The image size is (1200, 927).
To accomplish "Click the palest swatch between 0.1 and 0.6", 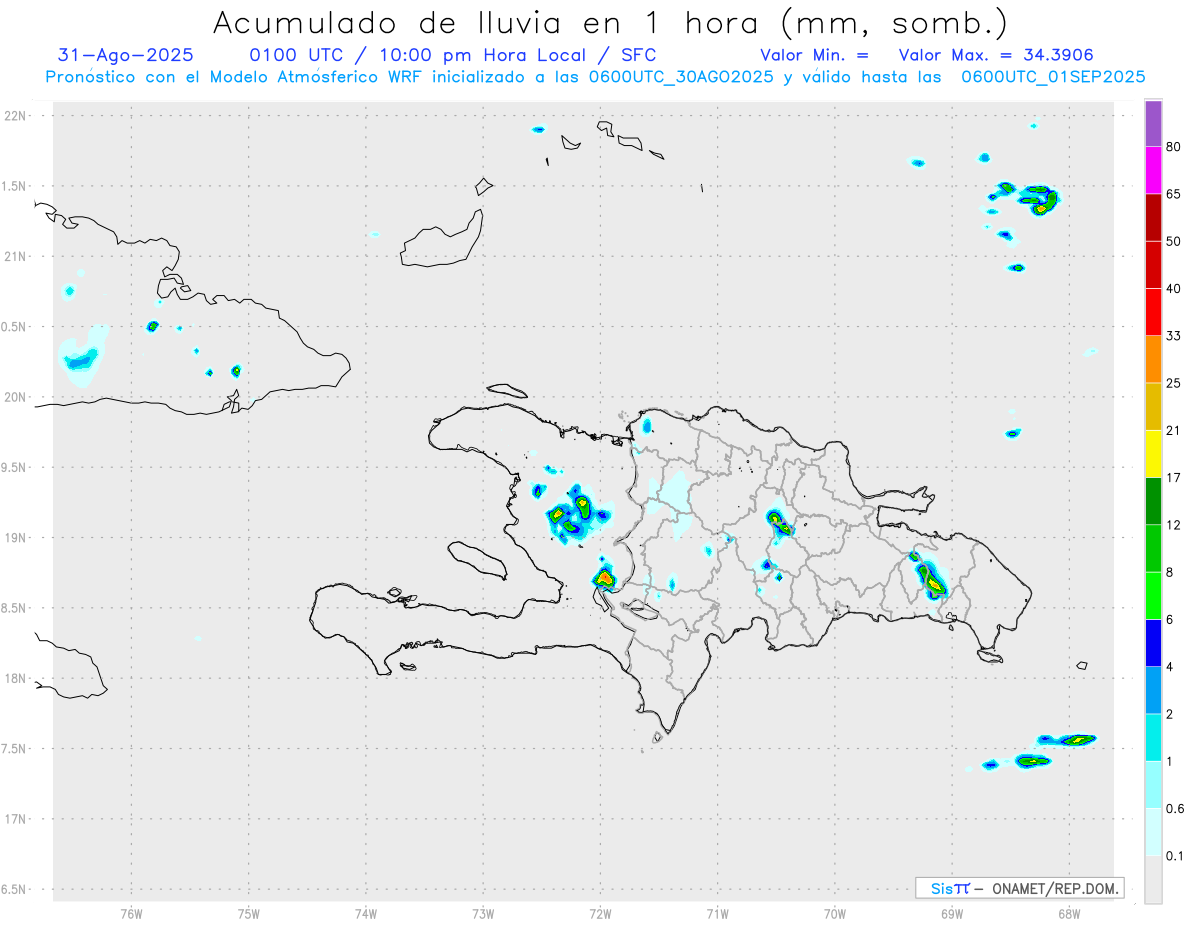I will coord(1153,832).
